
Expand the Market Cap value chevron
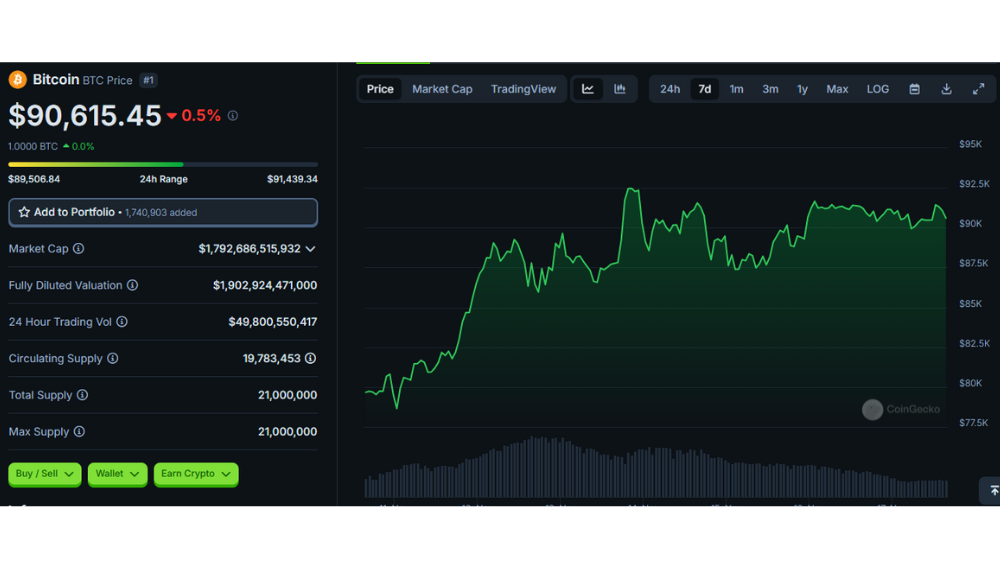coord(311,249)
